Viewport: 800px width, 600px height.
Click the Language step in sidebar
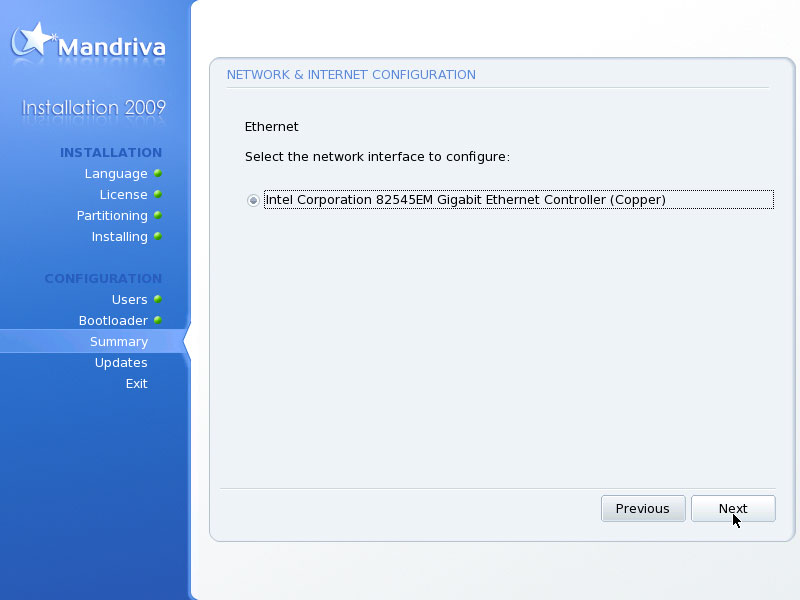pos(116,173)
